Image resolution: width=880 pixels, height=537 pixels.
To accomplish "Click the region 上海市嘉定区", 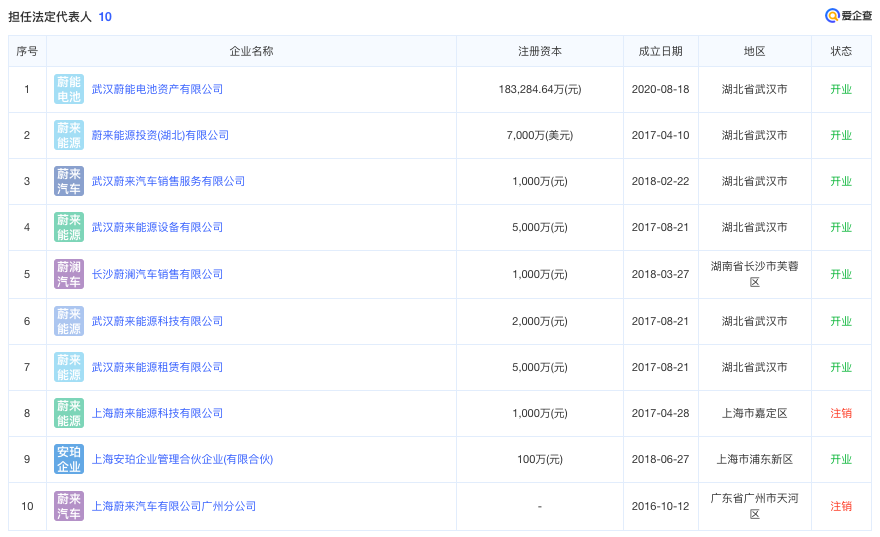I will click(755, 414).
